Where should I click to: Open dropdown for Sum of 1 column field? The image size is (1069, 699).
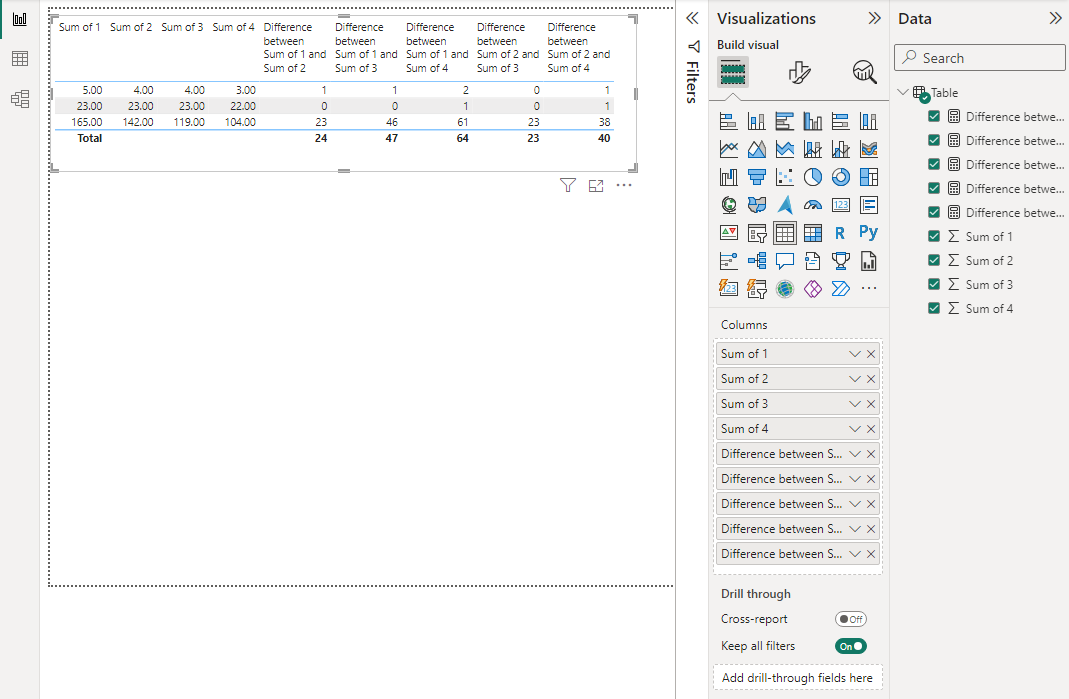(x=854, y=354)
